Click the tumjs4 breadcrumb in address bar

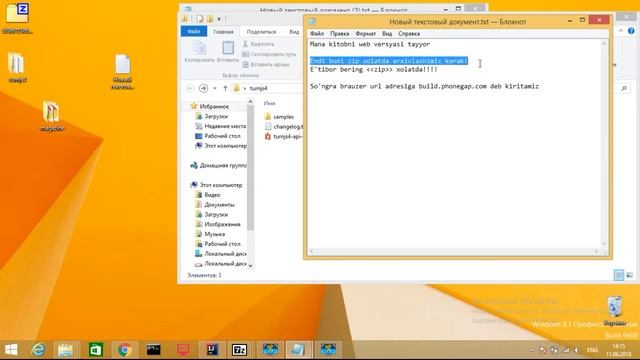(258, 88)
